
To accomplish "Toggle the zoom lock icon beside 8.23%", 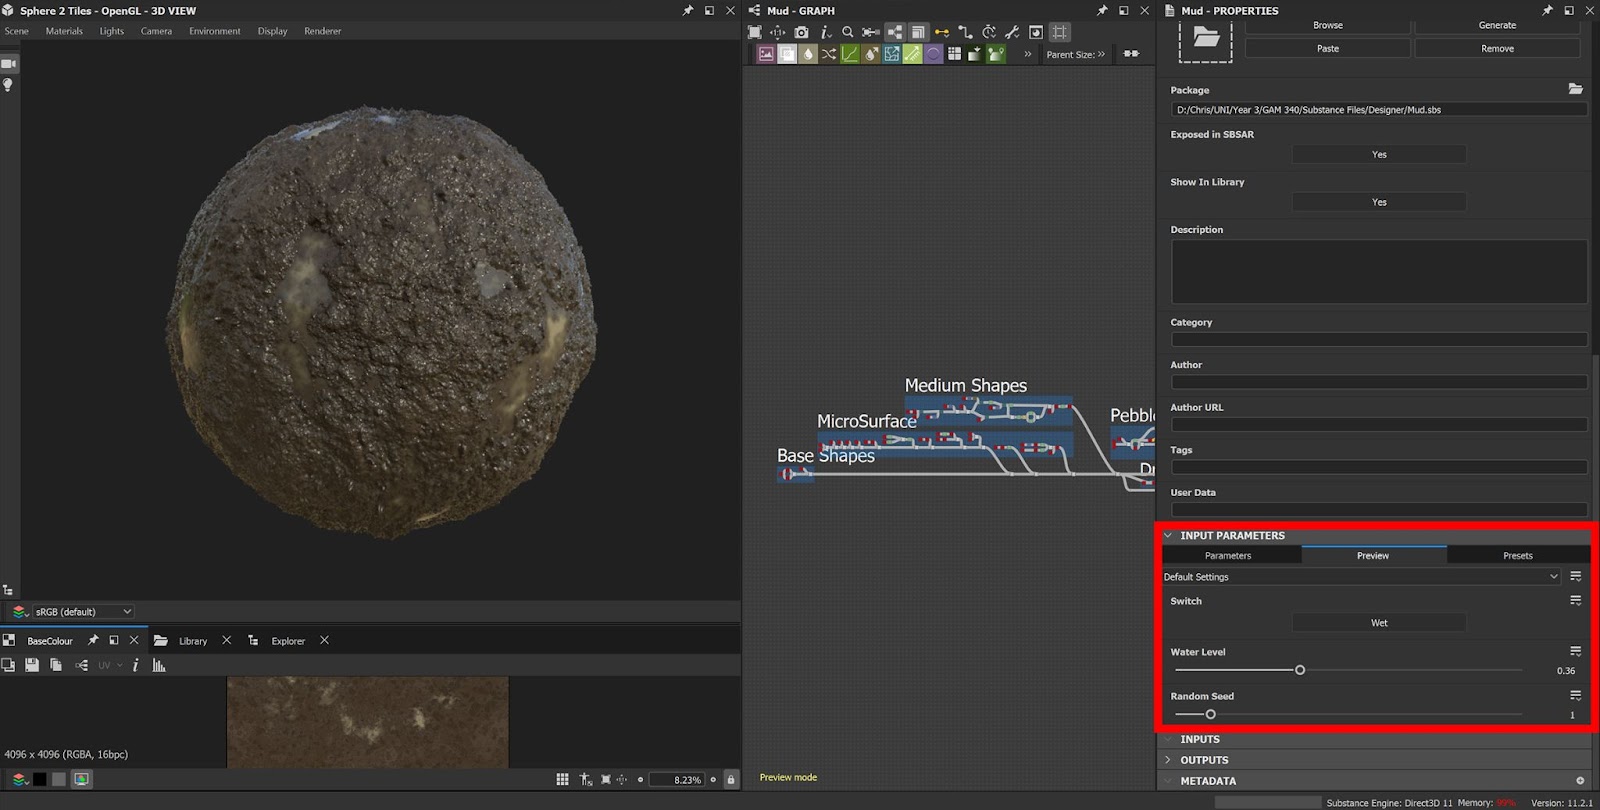I will [x=731, y=779].
